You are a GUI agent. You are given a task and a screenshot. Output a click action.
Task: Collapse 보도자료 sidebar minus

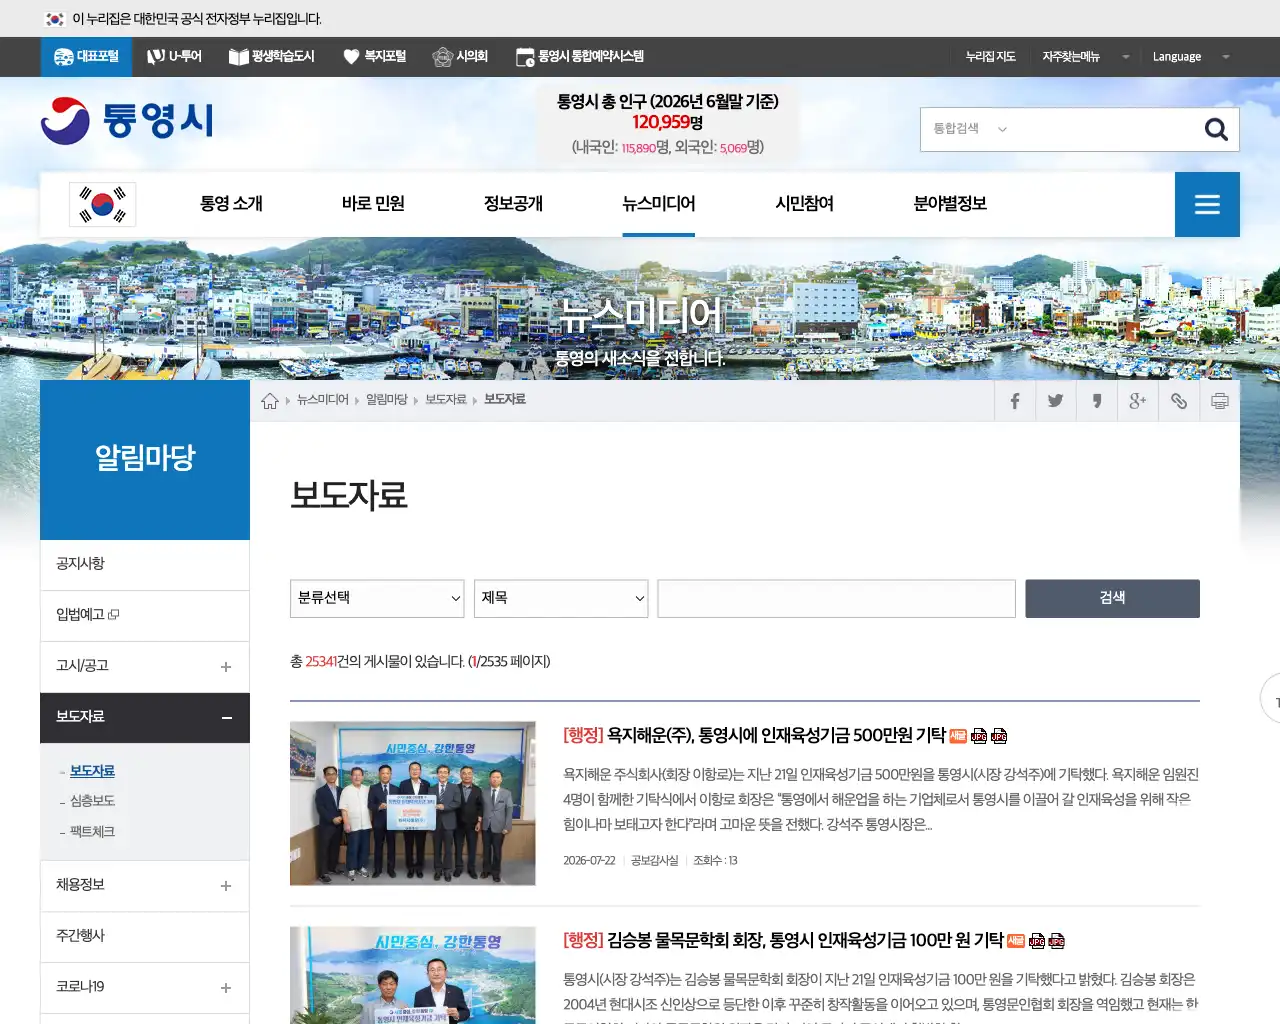pos(227,718)
